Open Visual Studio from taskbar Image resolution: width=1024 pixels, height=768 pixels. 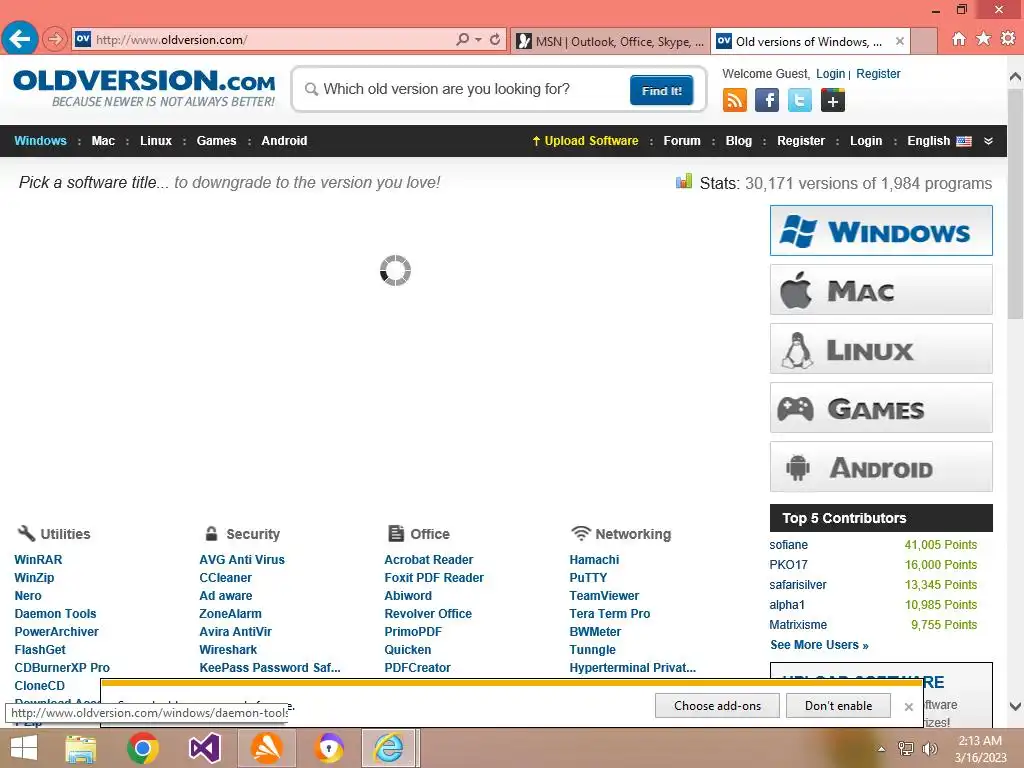204,748
